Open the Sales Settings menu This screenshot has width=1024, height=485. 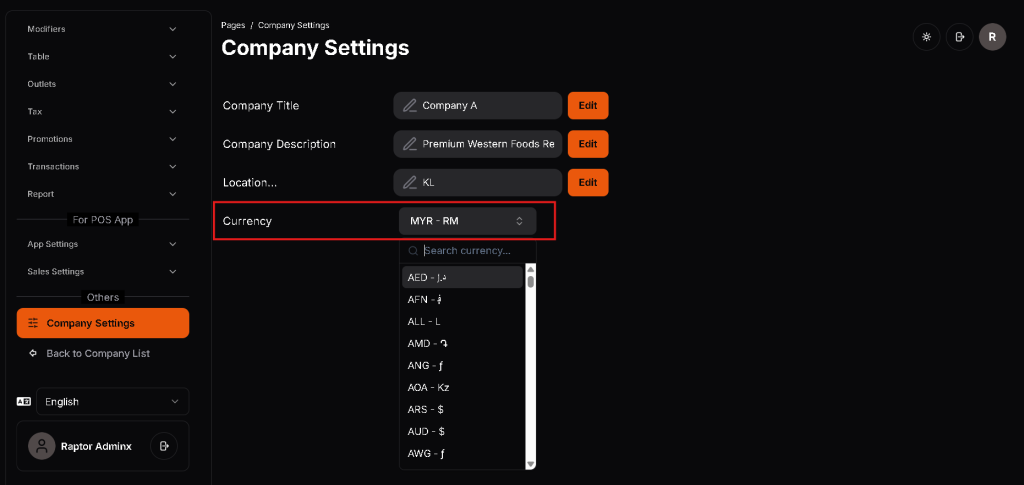102,271
